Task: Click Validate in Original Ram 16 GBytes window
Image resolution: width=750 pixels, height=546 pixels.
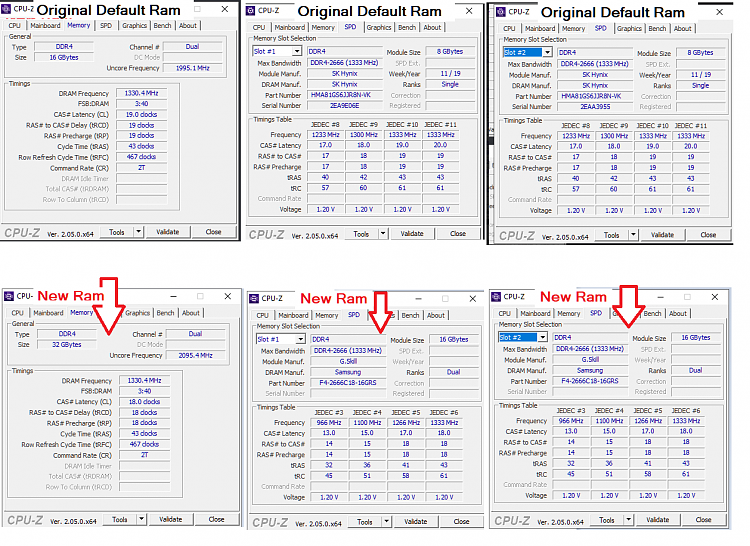Action: click(167, 232)
